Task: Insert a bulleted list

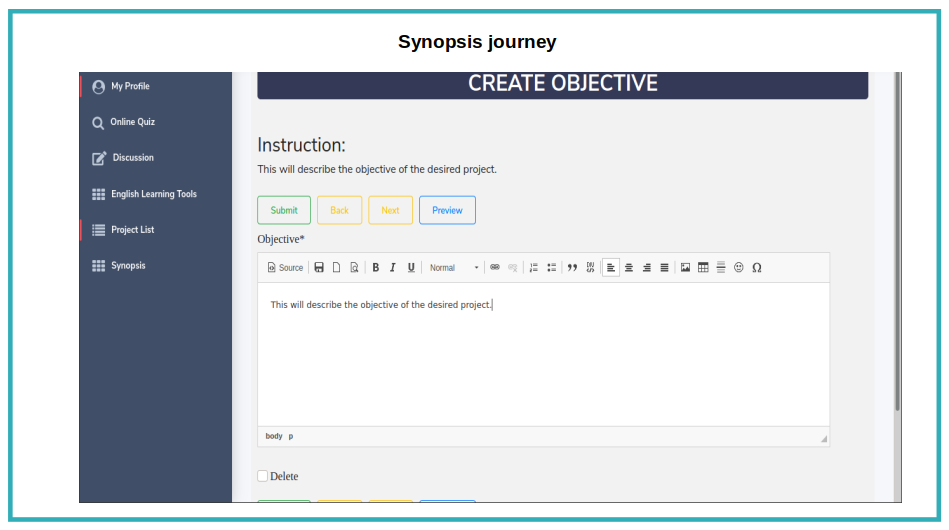Action: click(551, 267)
